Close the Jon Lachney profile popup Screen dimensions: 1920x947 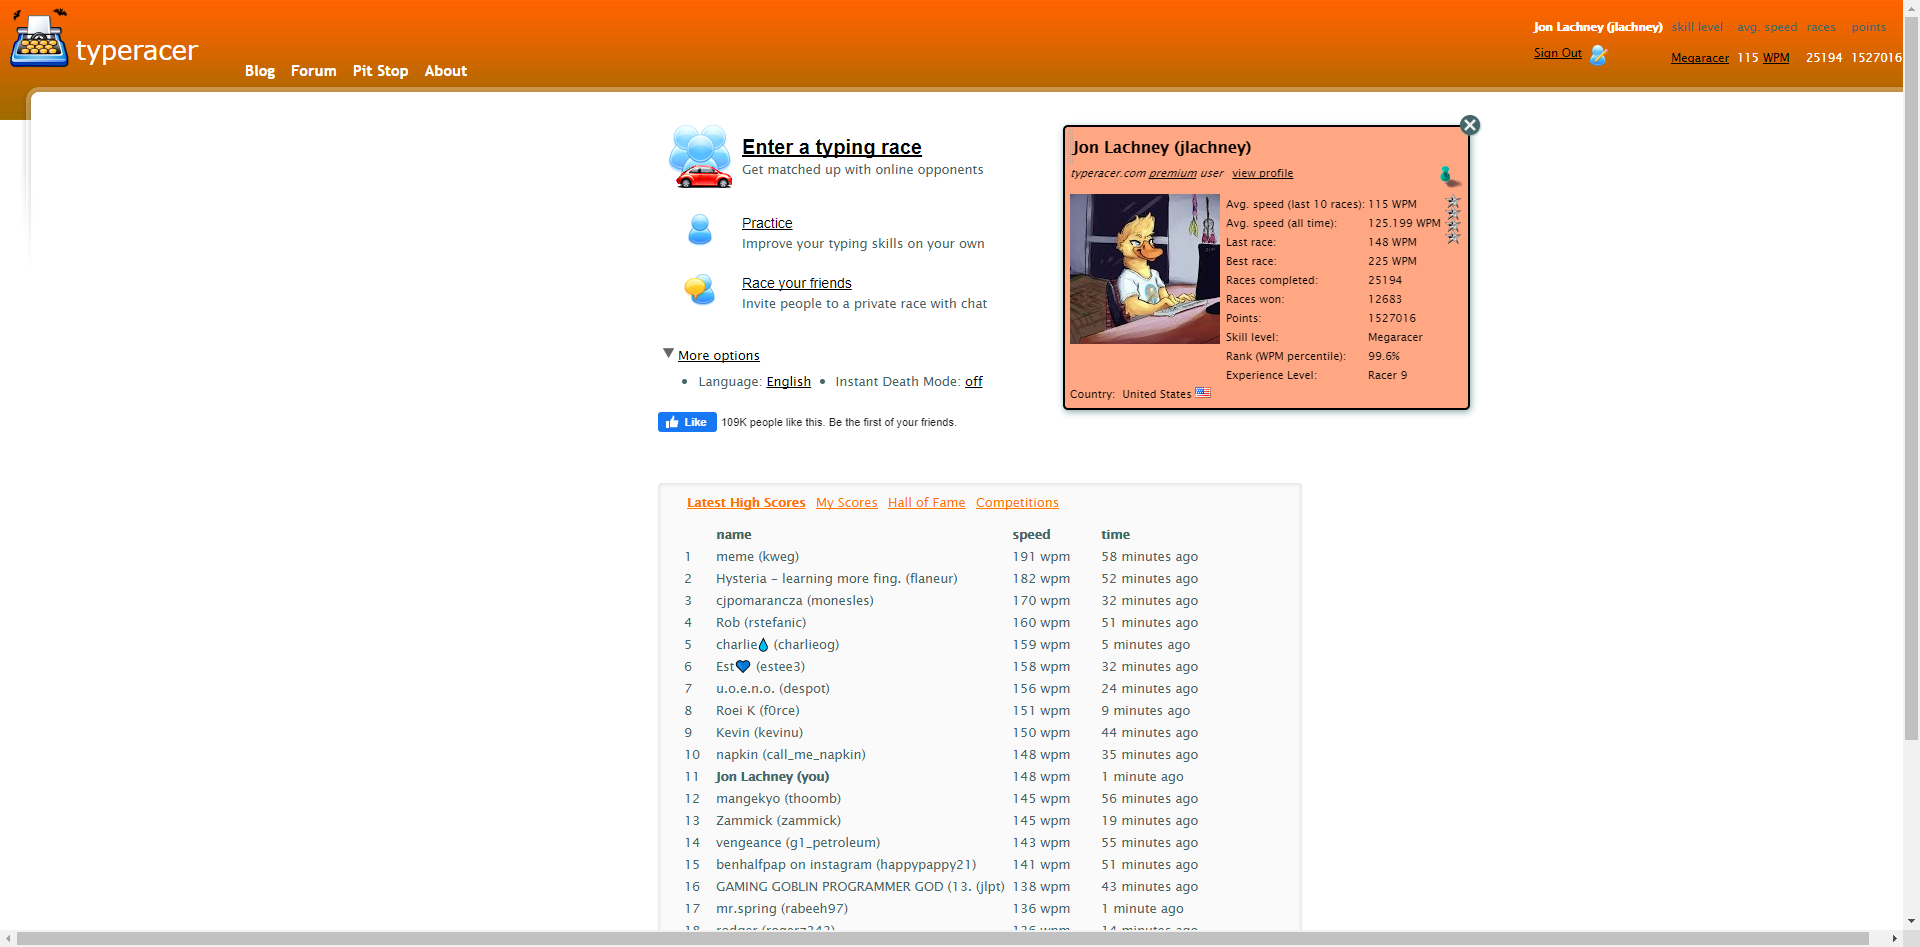coord(1469,125)
